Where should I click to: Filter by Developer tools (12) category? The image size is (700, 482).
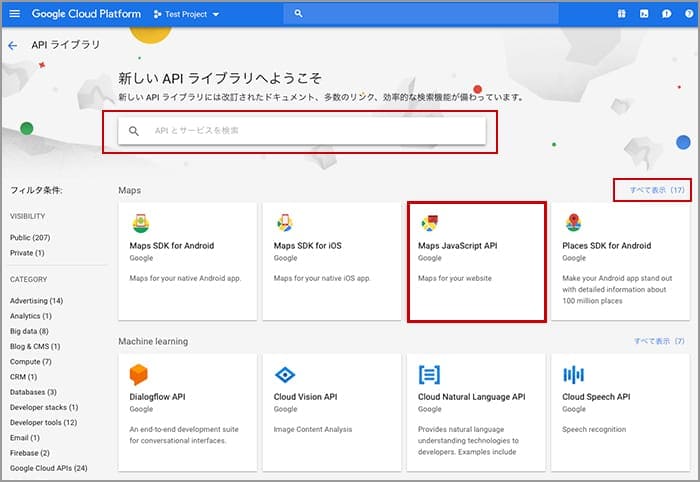[x=43, y=422]
